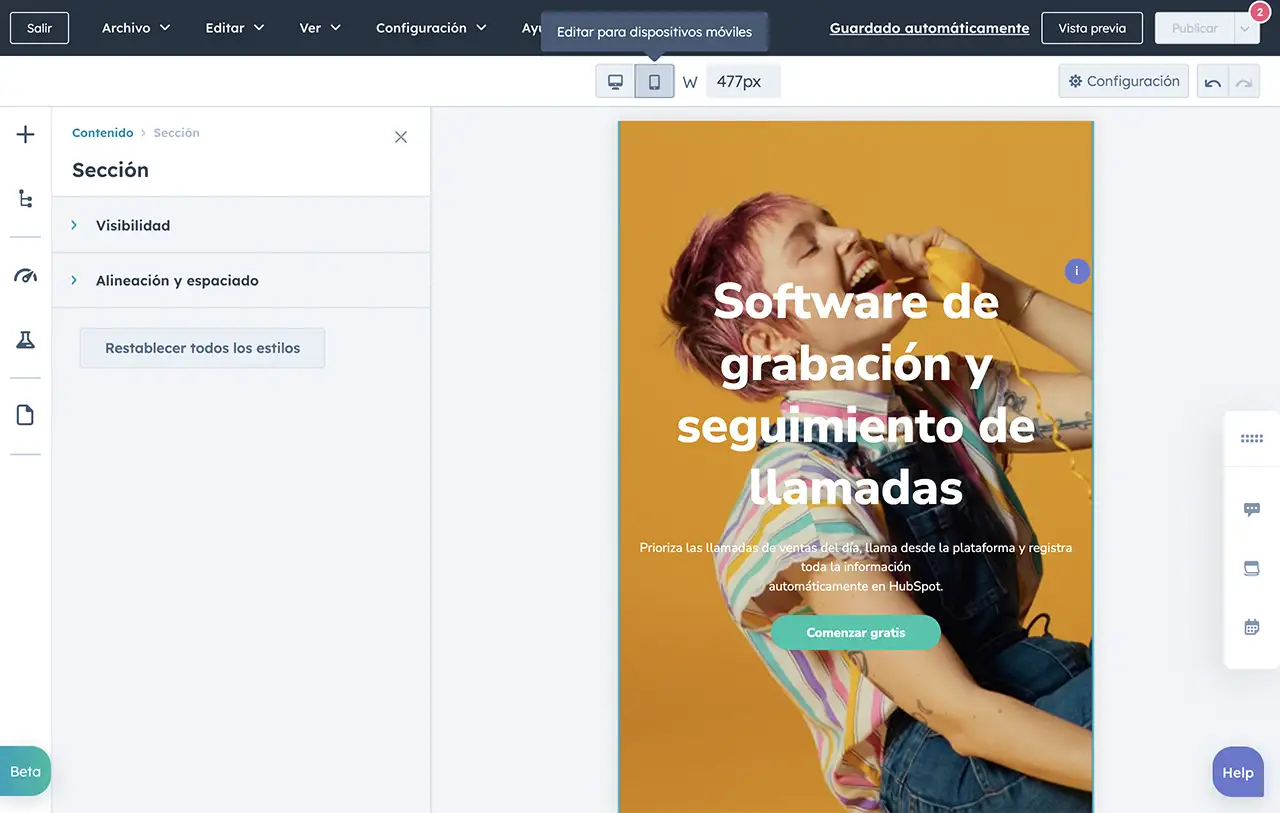Open the test flask icon in sidebar
Viewport: 1280px width, 813px height.
coord(26,340)
